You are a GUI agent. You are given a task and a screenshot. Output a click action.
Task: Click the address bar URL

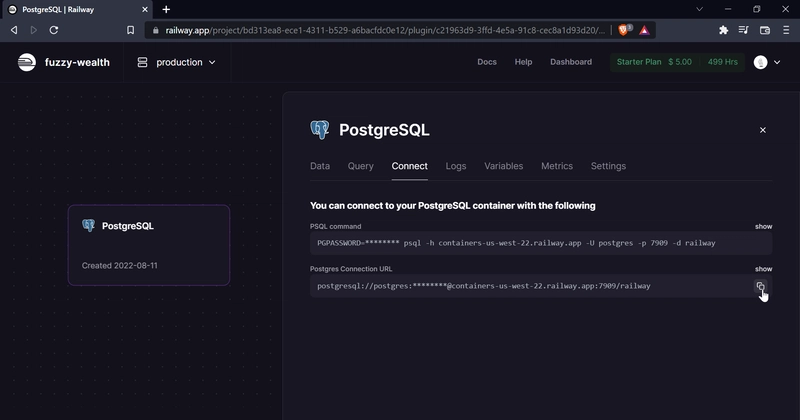point(385,30)
